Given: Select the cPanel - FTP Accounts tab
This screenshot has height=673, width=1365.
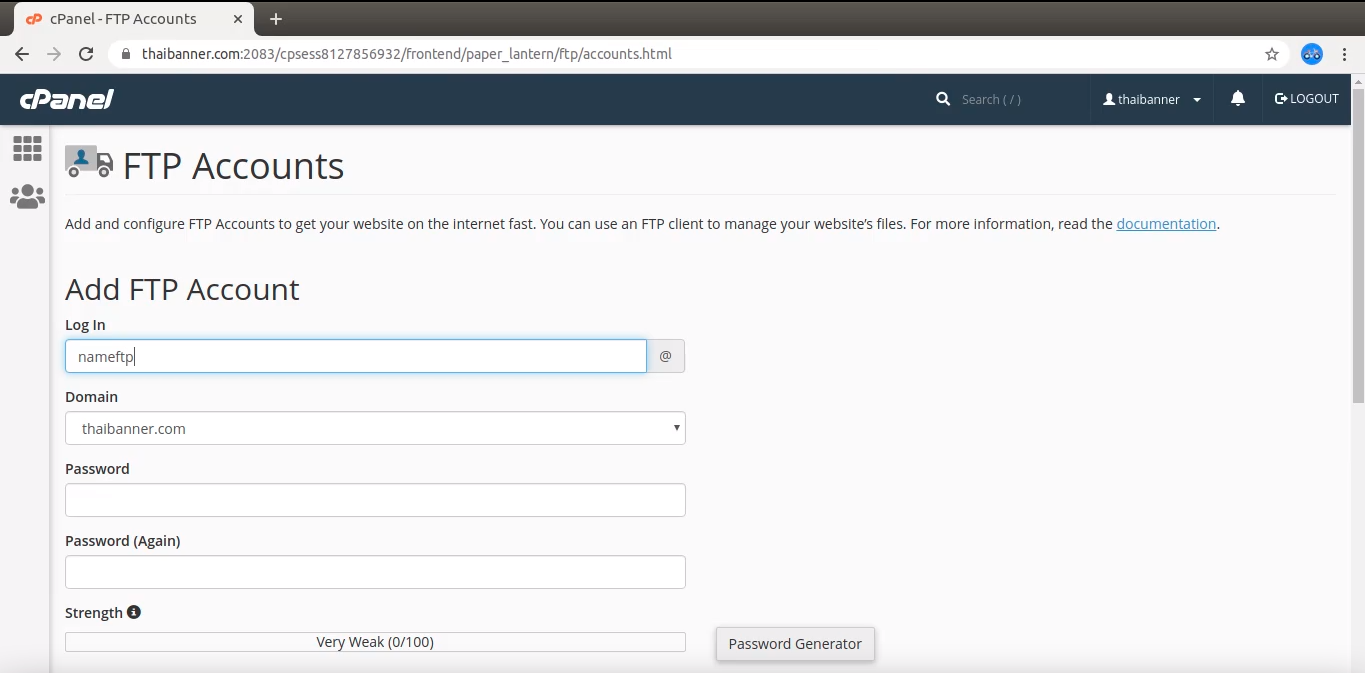Looking at the screenshot, I should [x=124, y=18].
